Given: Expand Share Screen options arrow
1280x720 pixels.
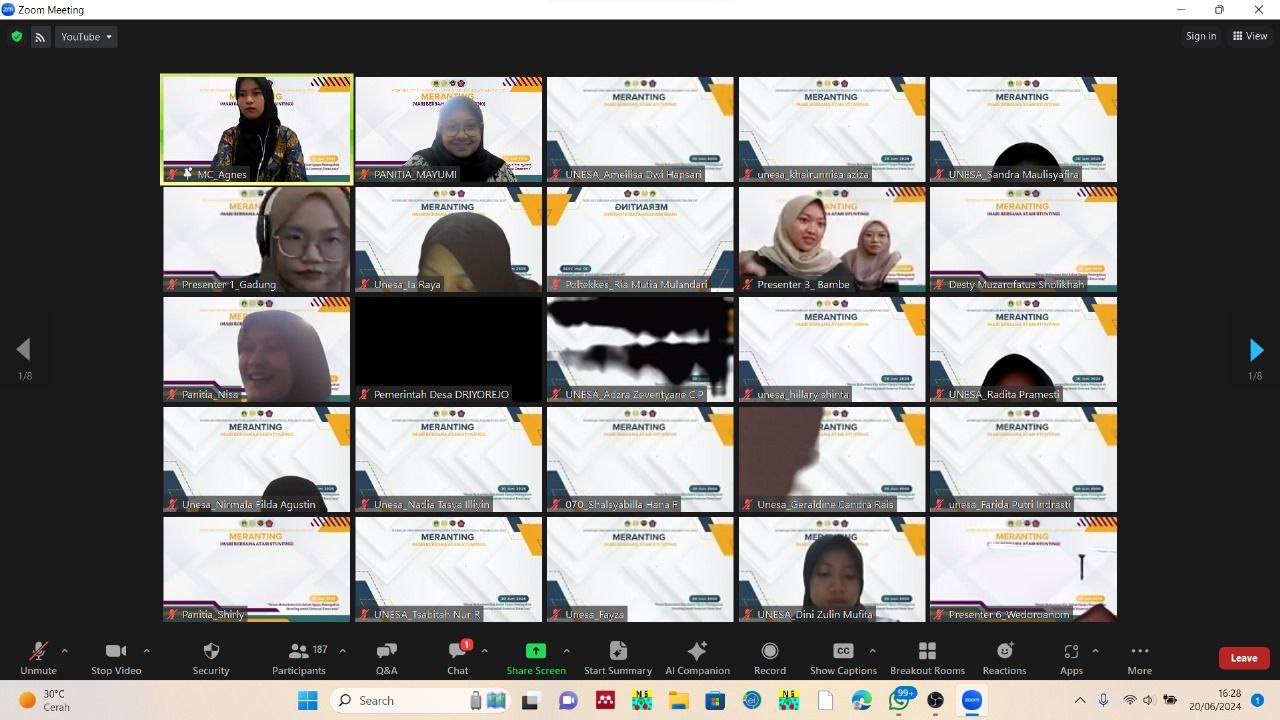Looking at the screenshot, I should click(567, 651).
